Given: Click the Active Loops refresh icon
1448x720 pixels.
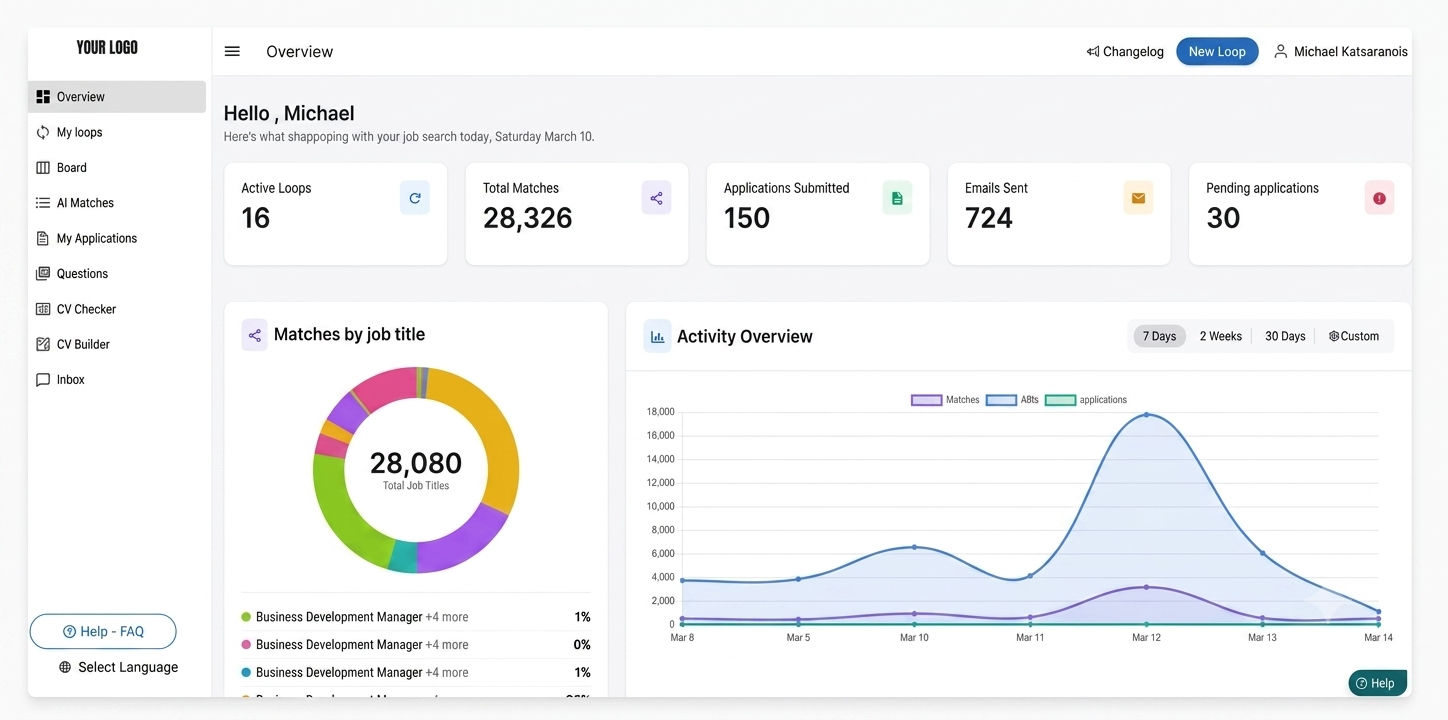Looking at the screenshot, I should (415, 198).
